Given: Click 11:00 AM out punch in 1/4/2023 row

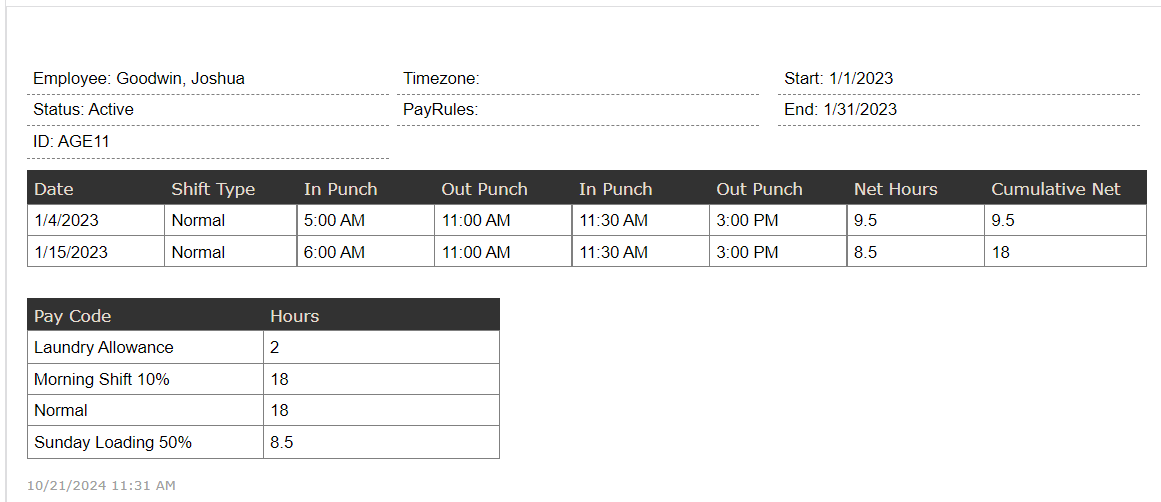Looking at the screenshot, I should (503, 221).
